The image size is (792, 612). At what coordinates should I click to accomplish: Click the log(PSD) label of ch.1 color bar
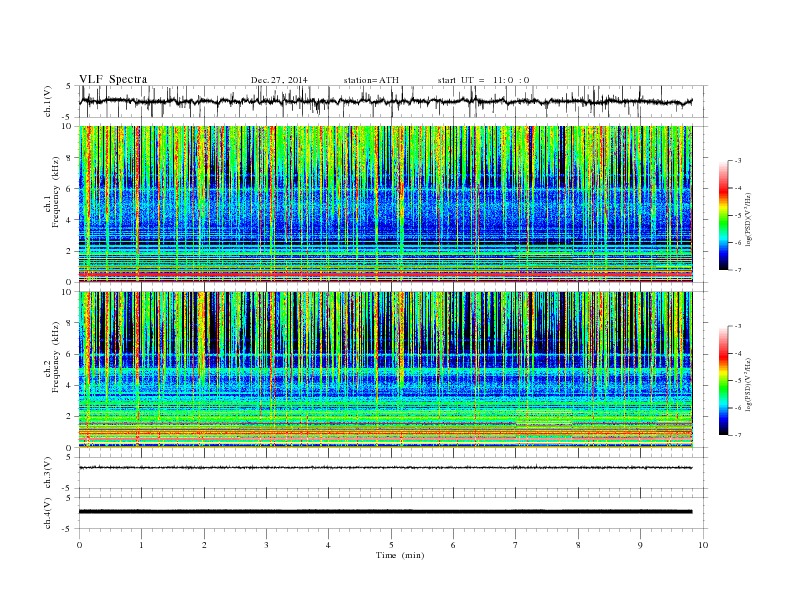[748, 220]
